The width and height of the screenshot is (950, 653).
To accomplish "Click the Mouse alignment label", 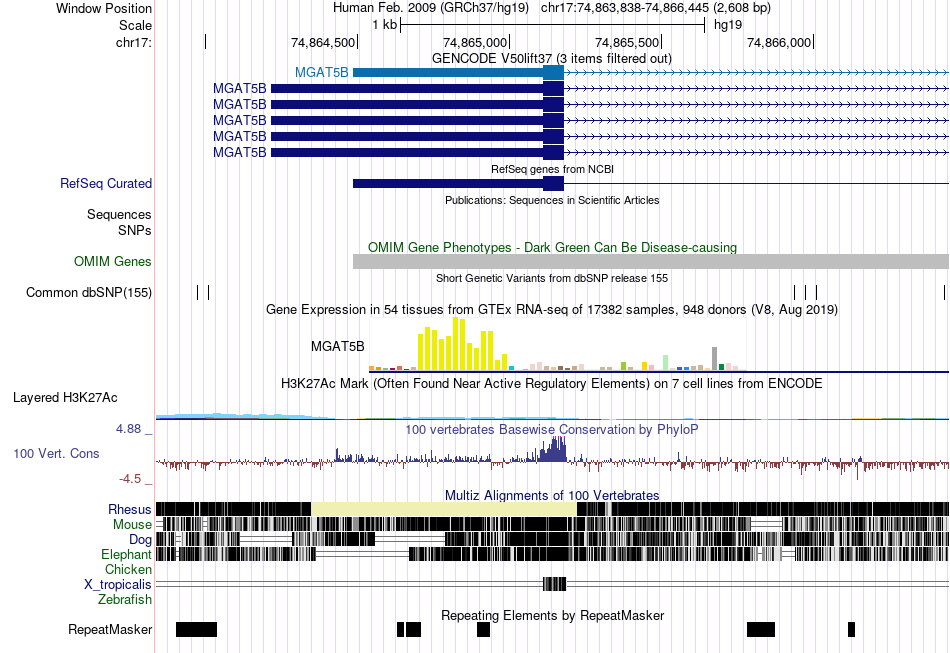I will [x=132, y=525].
